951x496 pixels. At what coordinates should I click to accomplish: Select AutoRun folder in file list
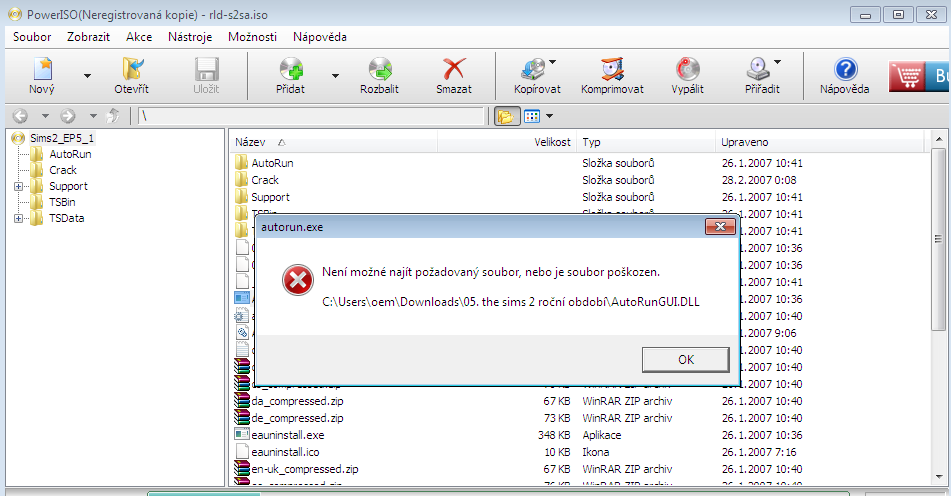[x=272, y=163]
